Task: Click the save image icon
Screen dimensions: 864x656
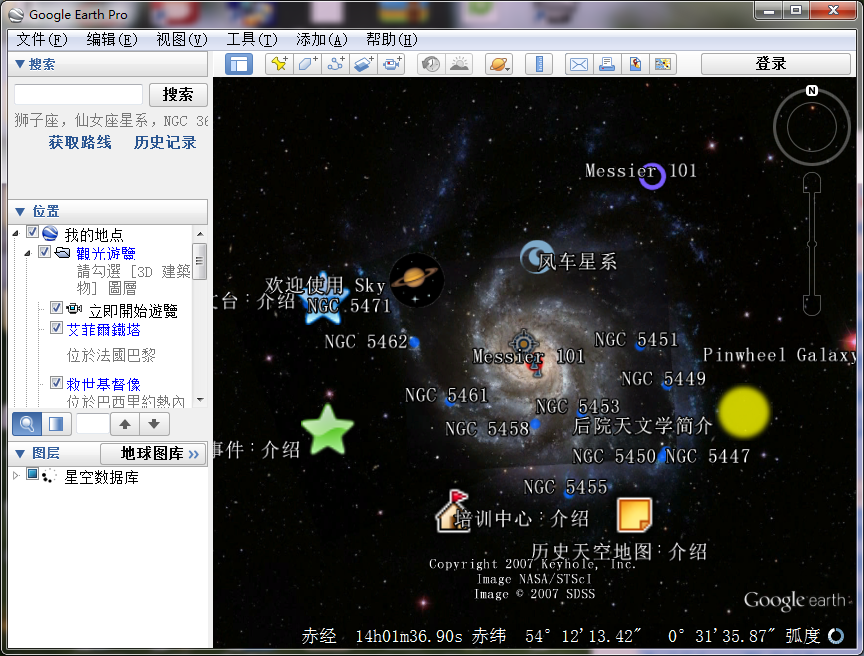Action: coord(663,64)
